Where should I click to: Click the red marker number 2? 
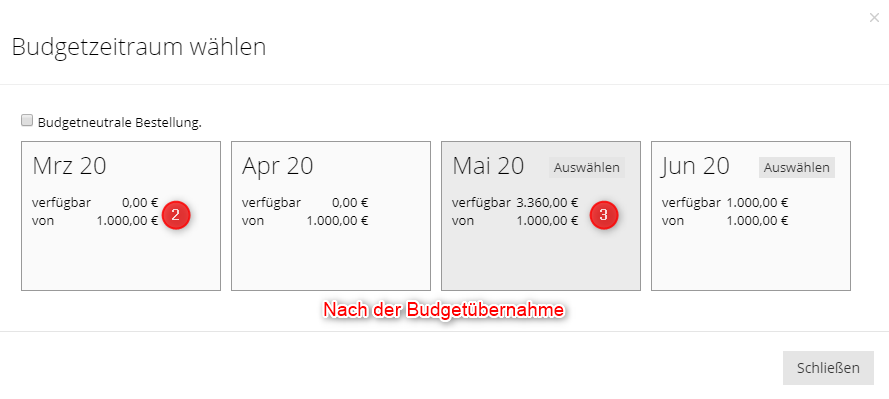coord(175,215)
